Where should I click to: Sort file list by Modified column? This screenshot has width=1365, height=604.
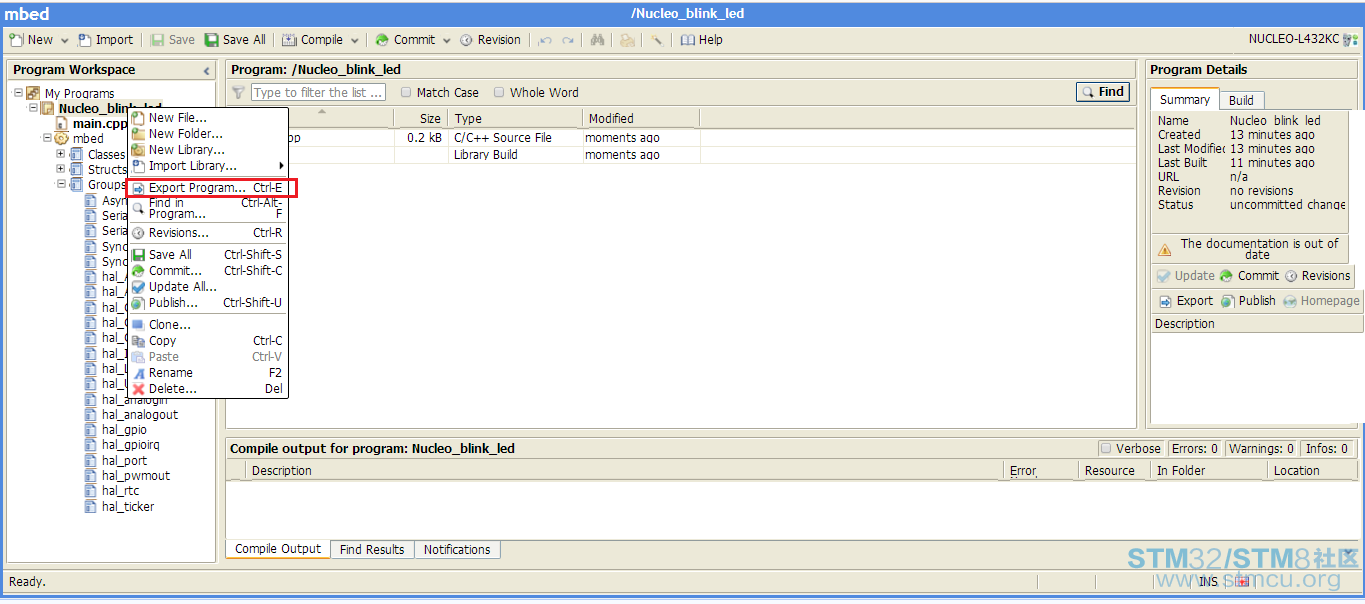tap(640, 118)
